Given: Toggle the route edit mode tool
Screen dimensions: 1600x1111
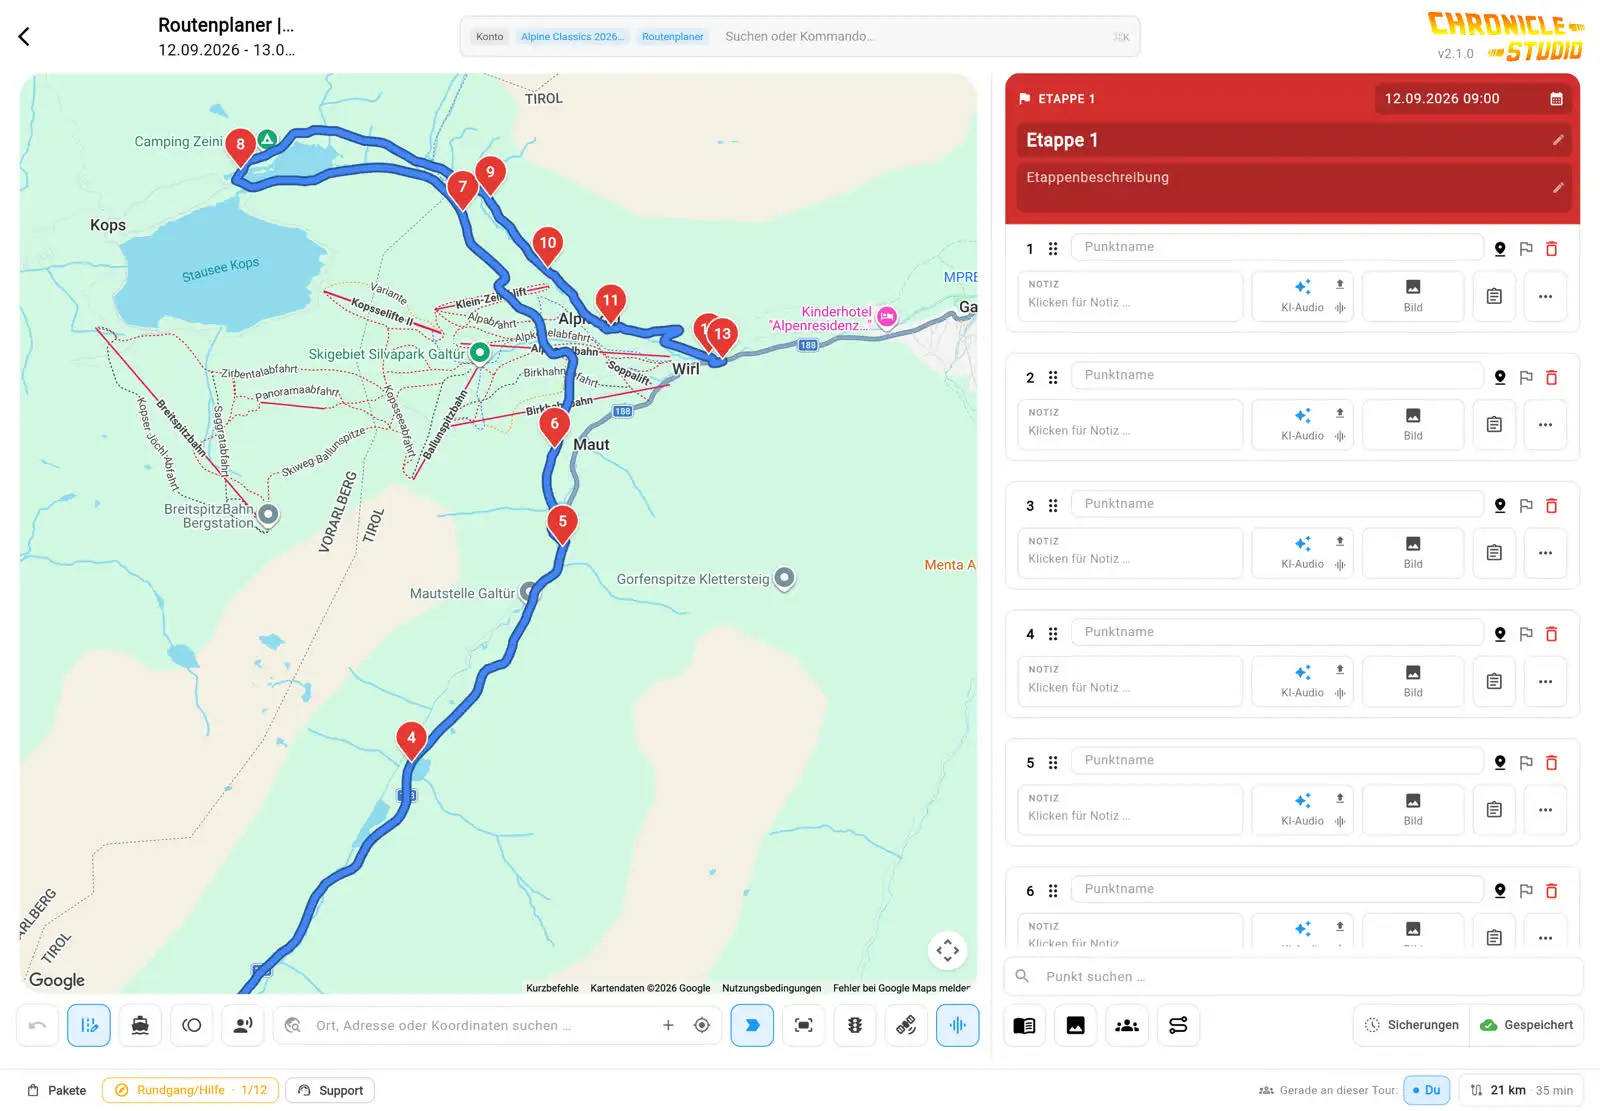Looking at the screenshot, I should click(x=89, y=1026).
